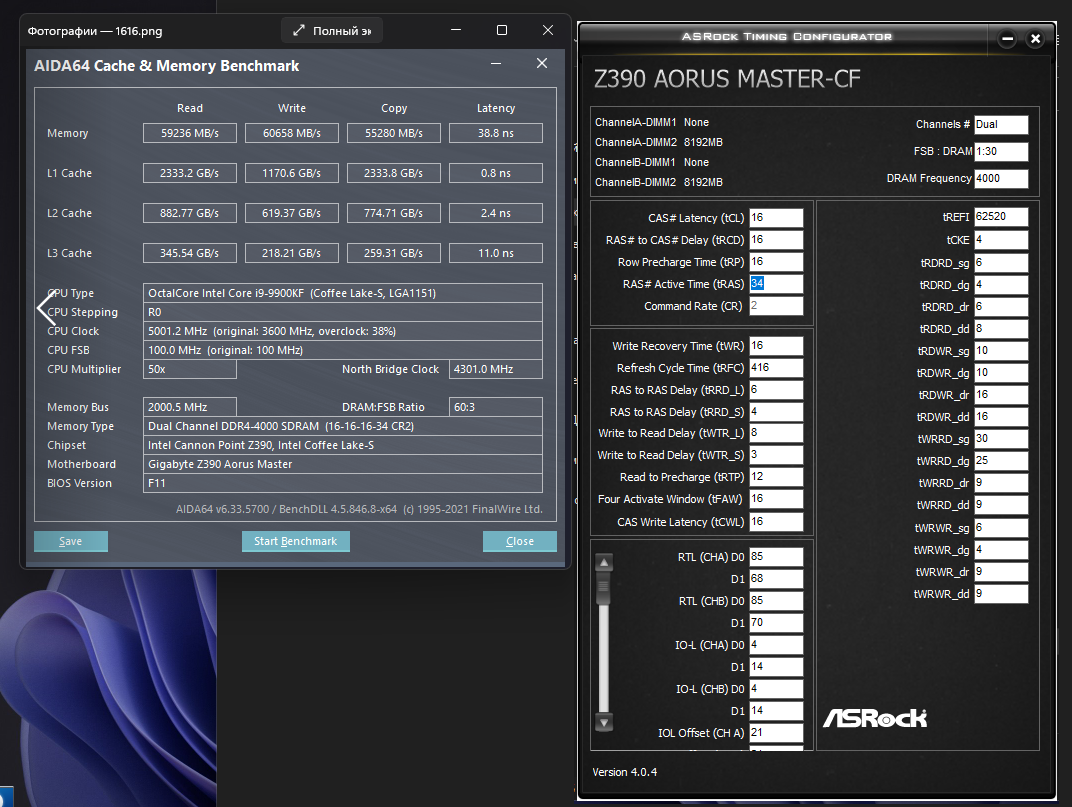Close the ASRock Timing Configurator window
Screen dimensions: 1072x807
pos(1036,39)
